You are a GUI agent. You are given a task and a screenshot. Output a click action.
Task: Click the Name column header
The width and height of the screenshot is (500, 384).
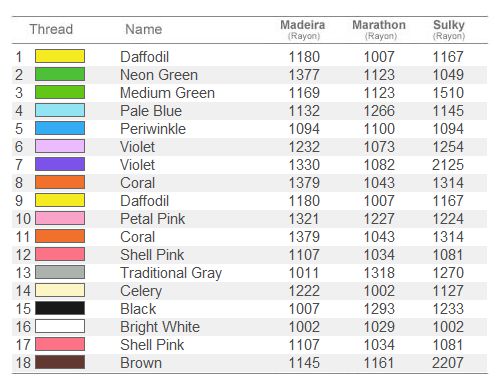144,29
